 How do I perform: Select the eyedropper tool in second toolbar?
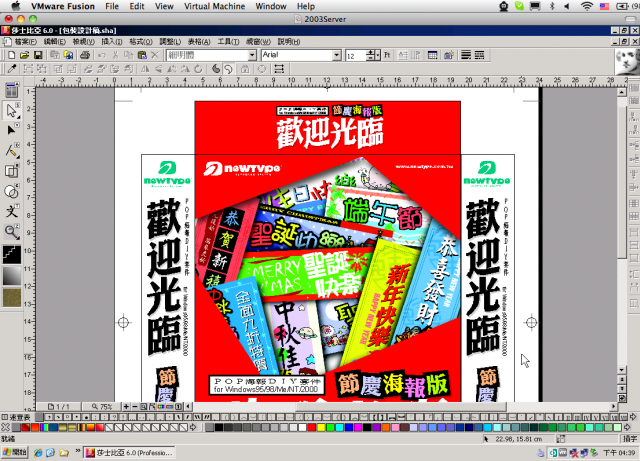click(x=12, y=69)
